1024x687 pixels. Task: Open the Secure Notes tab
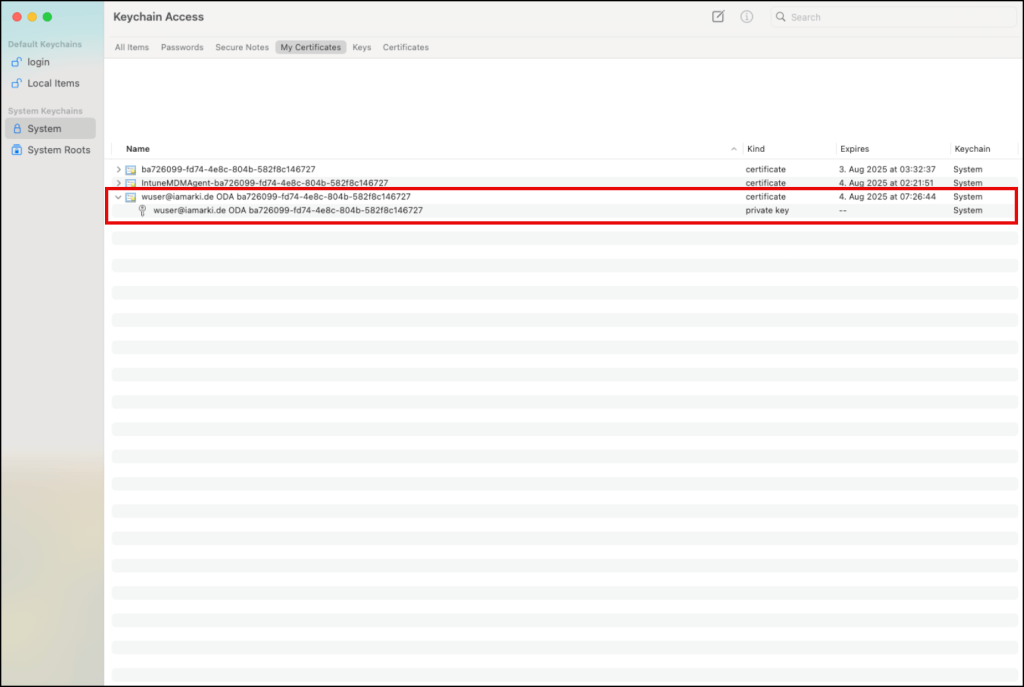click(242, 47)
